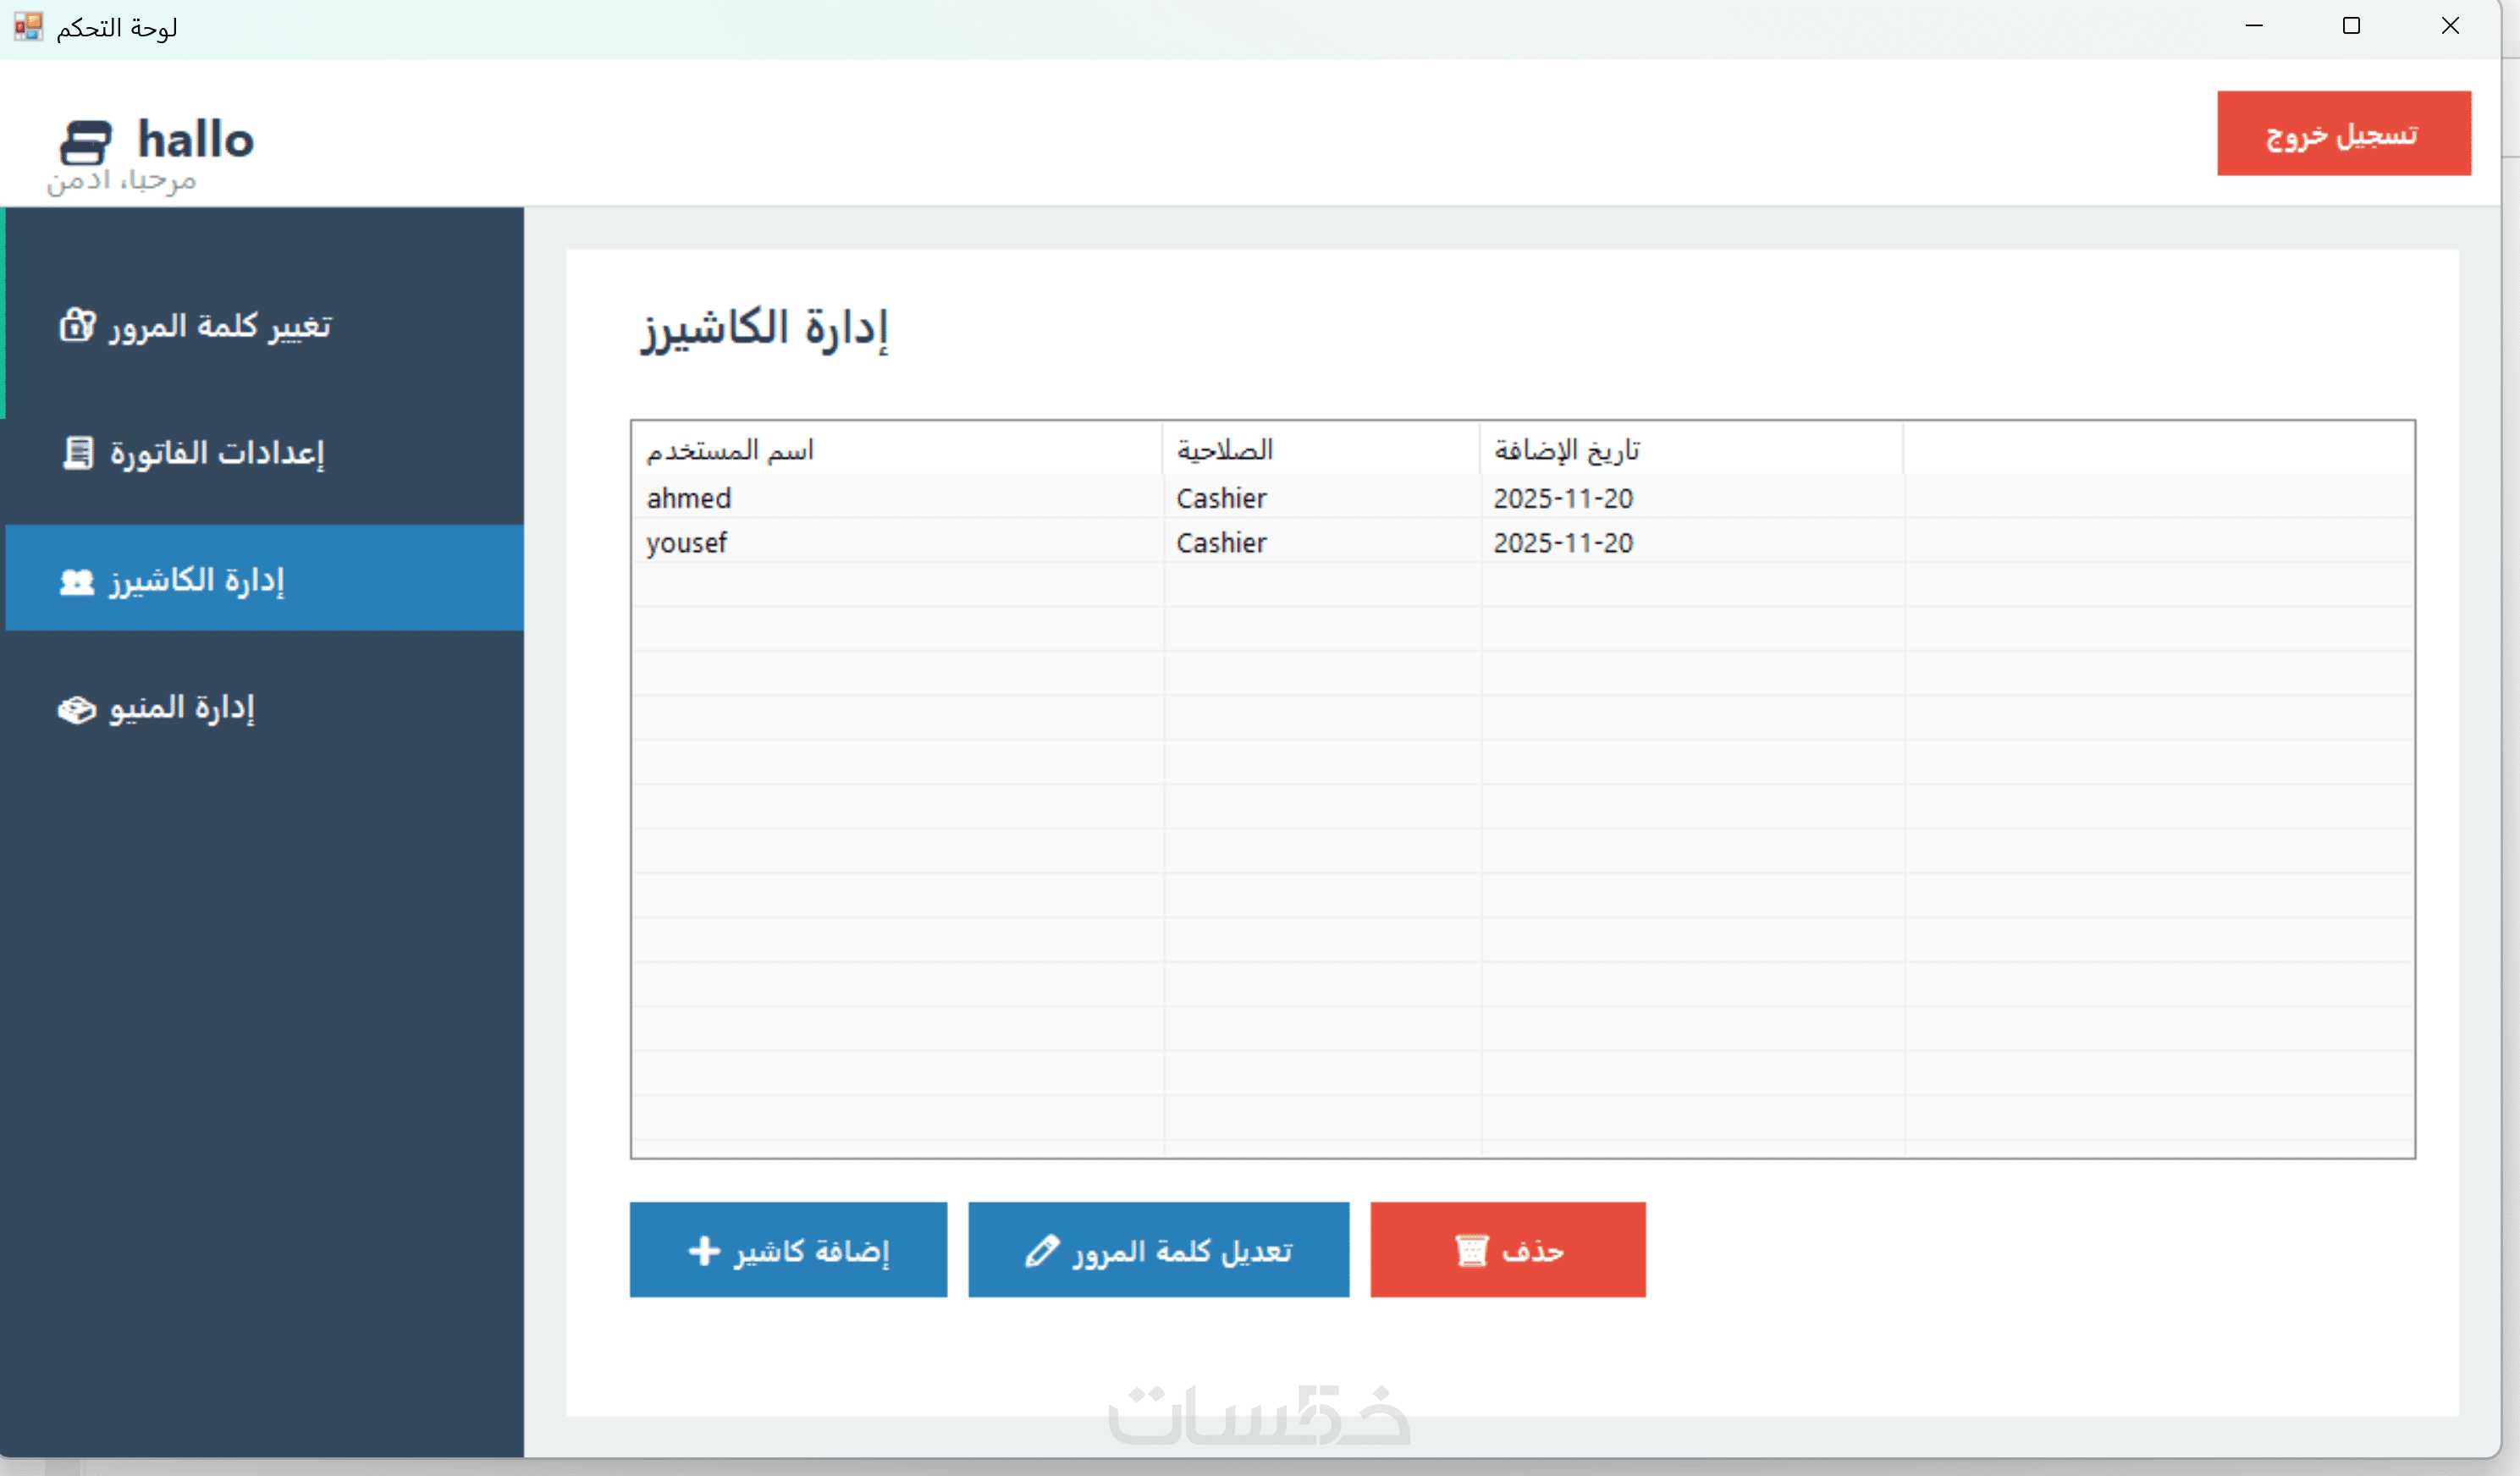The width and height of the screenshot is (2520, 1476).
Task: Click the invoice icon beside إعدادات الفاتورة
Action: coord(78,453)
